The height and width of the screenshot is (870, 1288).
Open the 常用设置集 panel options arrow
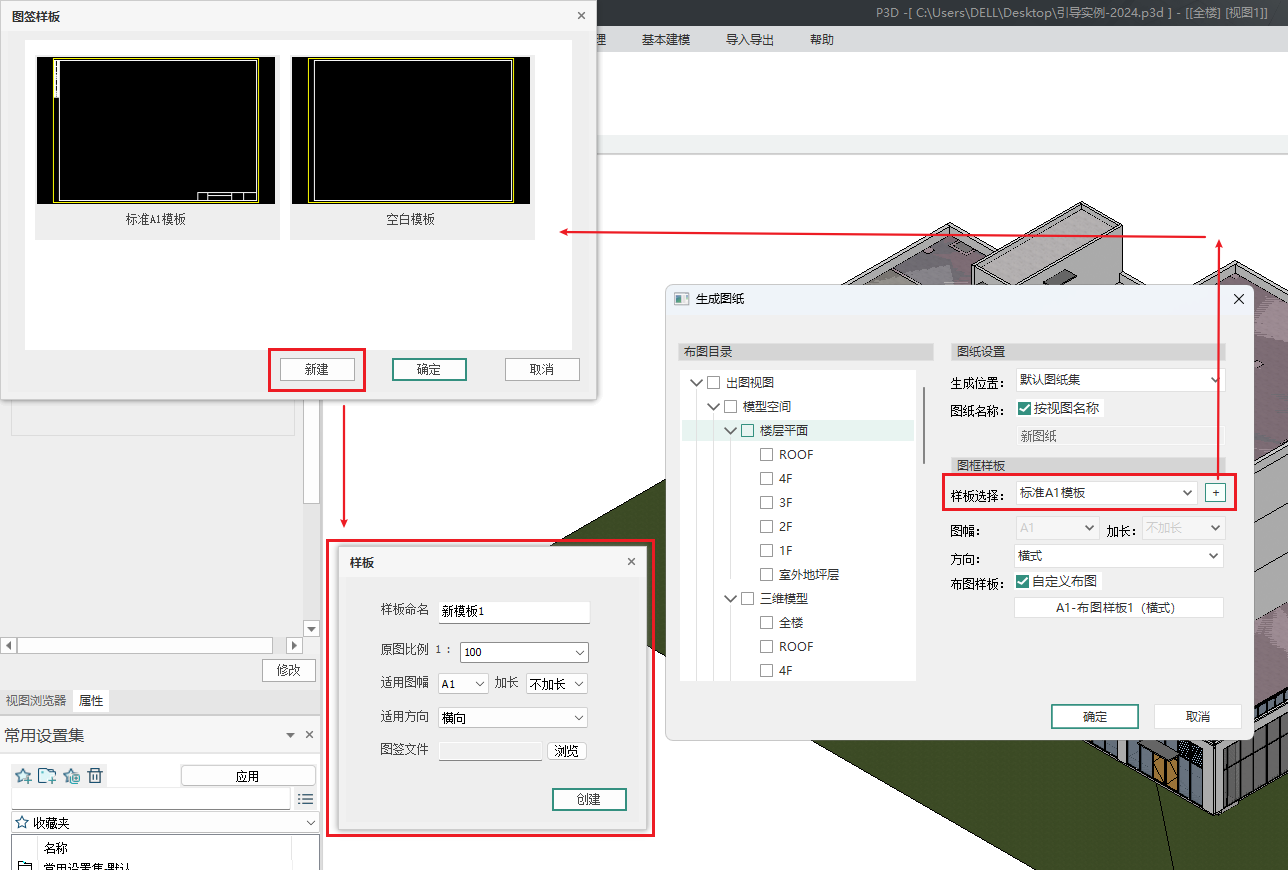tap(291, 735)
